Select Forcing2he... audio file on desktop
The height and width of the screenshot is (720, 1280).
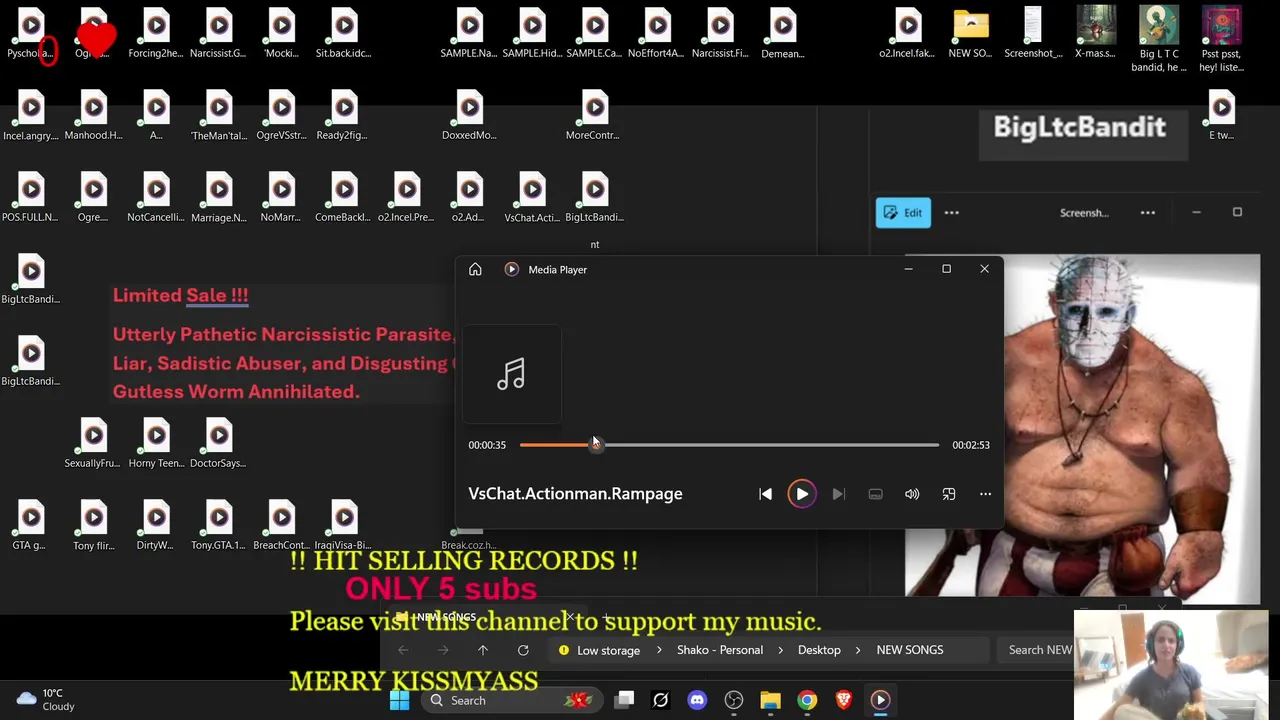[x=156, y=34]
